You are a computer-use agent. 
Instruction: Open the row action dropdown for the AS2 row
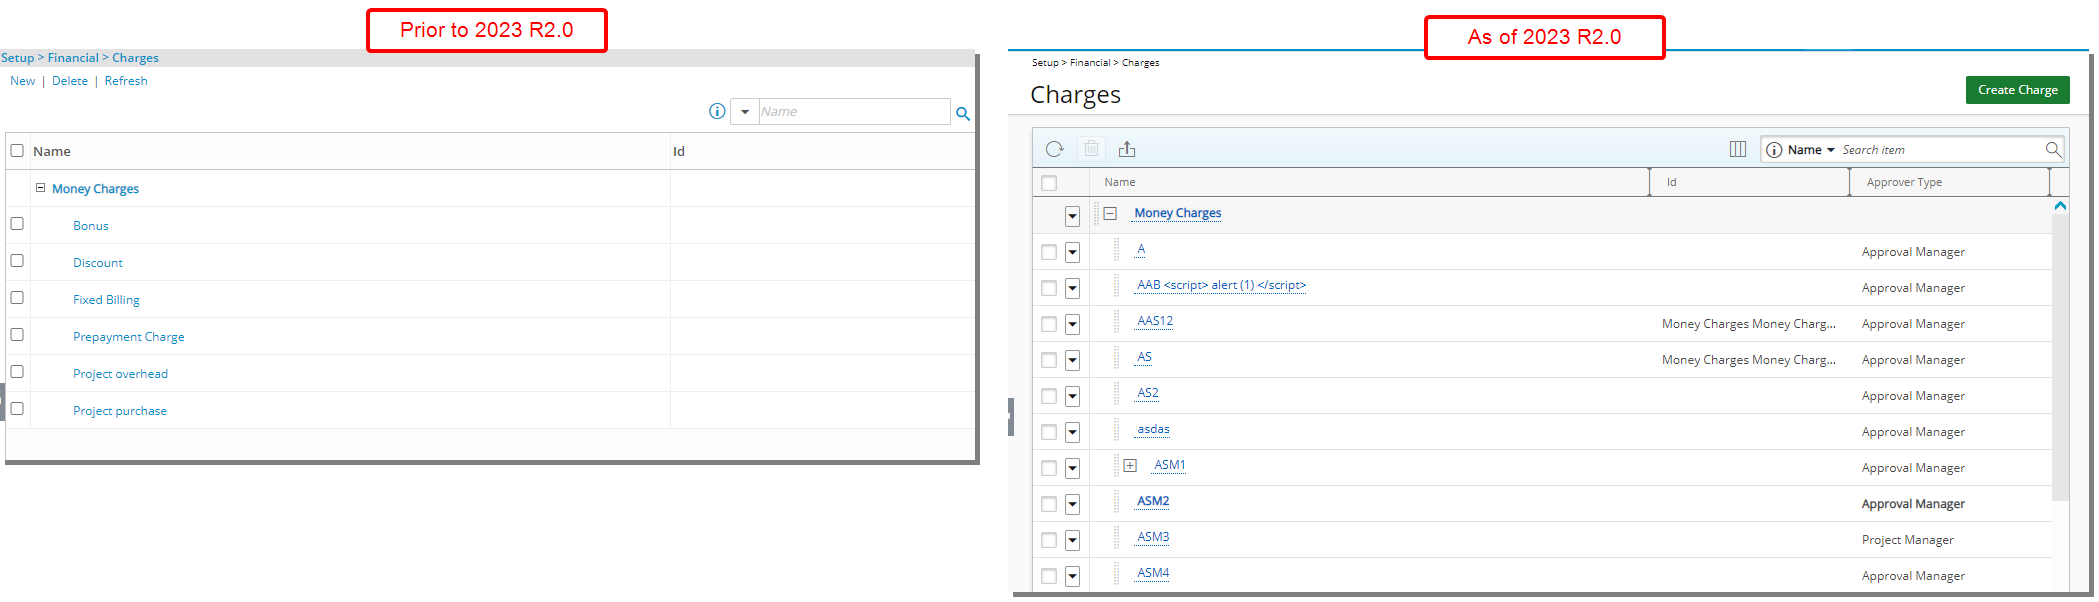coord(1072,396)
